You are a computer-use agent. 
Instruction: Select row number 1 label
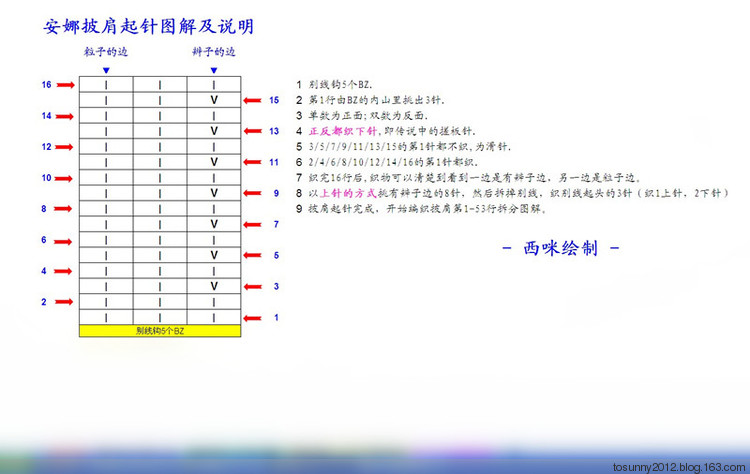[x=276, y=318]
